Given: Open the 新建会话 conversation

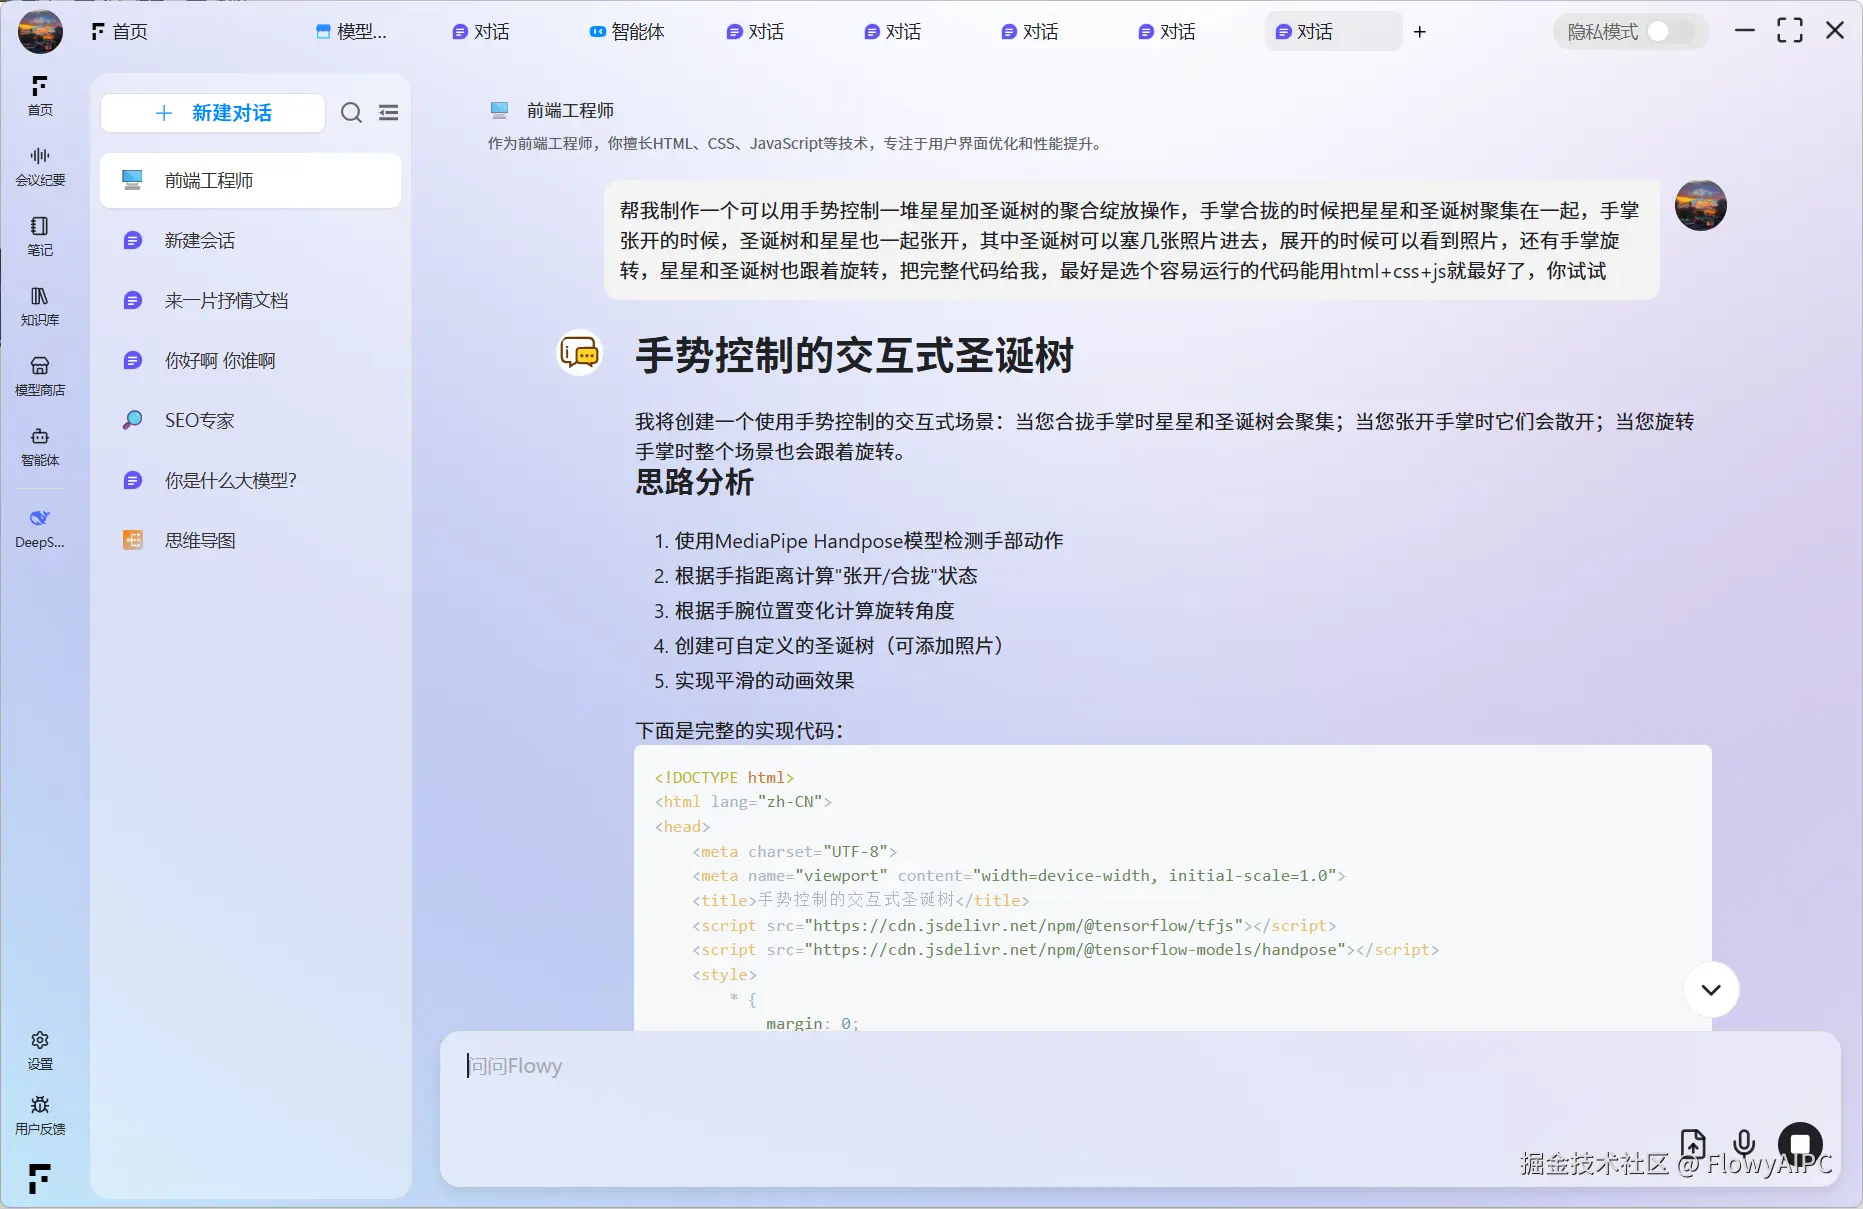Looking at the screenshot, I should 250,241.
